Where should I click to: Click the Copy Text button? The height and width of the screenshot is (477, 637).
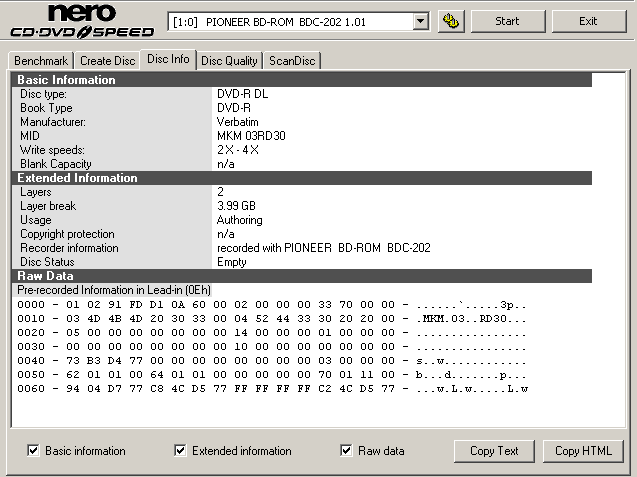point(494,451)
